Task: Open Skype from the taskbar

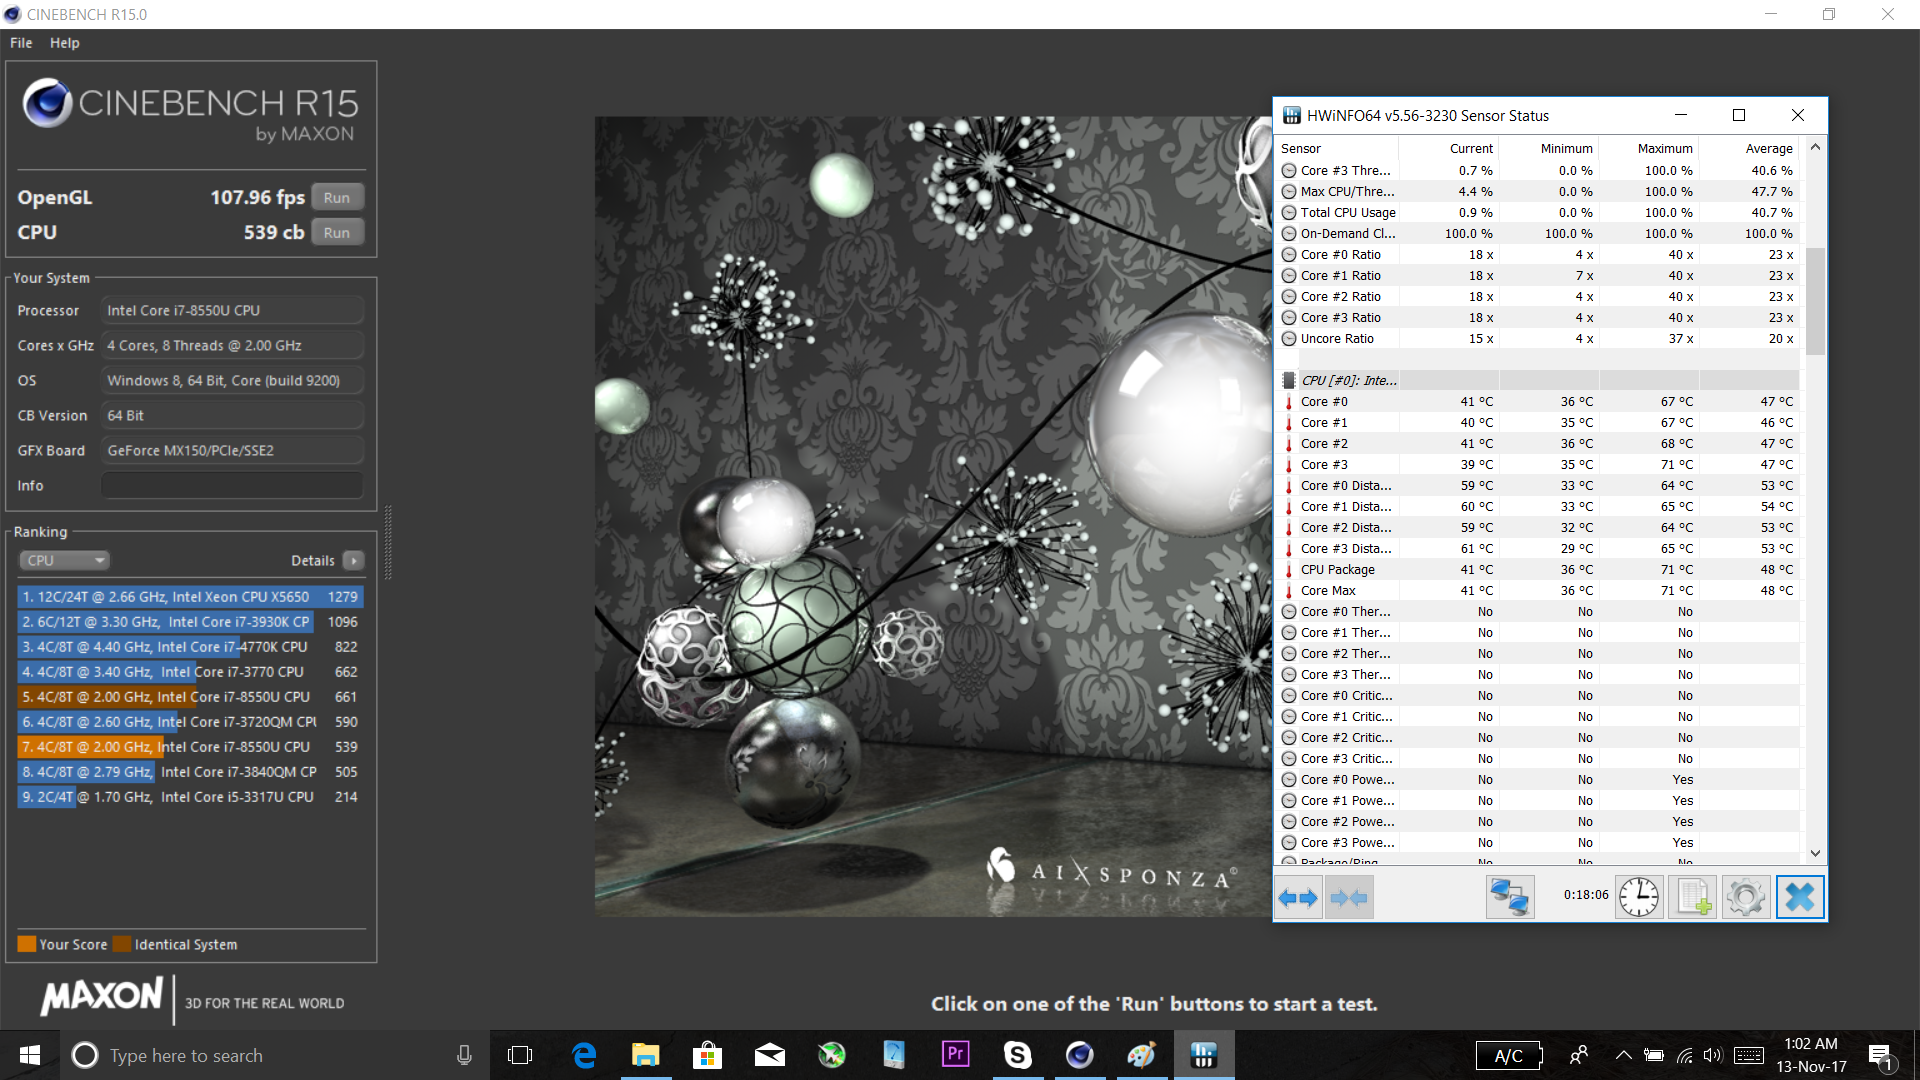Action: [1017, 1055]
